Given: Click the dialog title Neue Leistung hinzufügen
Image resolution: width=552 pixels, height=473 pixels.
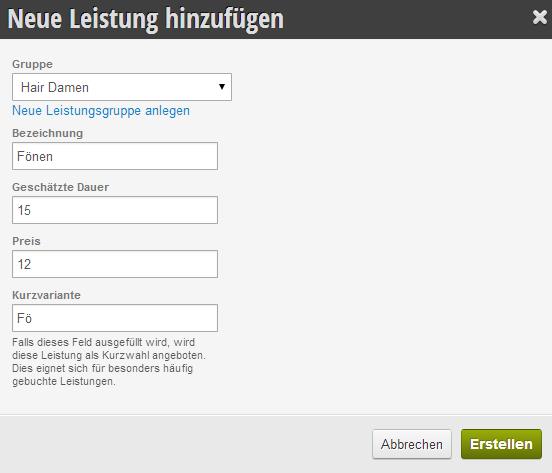Looking at the screenshot, I should (146, 19).
